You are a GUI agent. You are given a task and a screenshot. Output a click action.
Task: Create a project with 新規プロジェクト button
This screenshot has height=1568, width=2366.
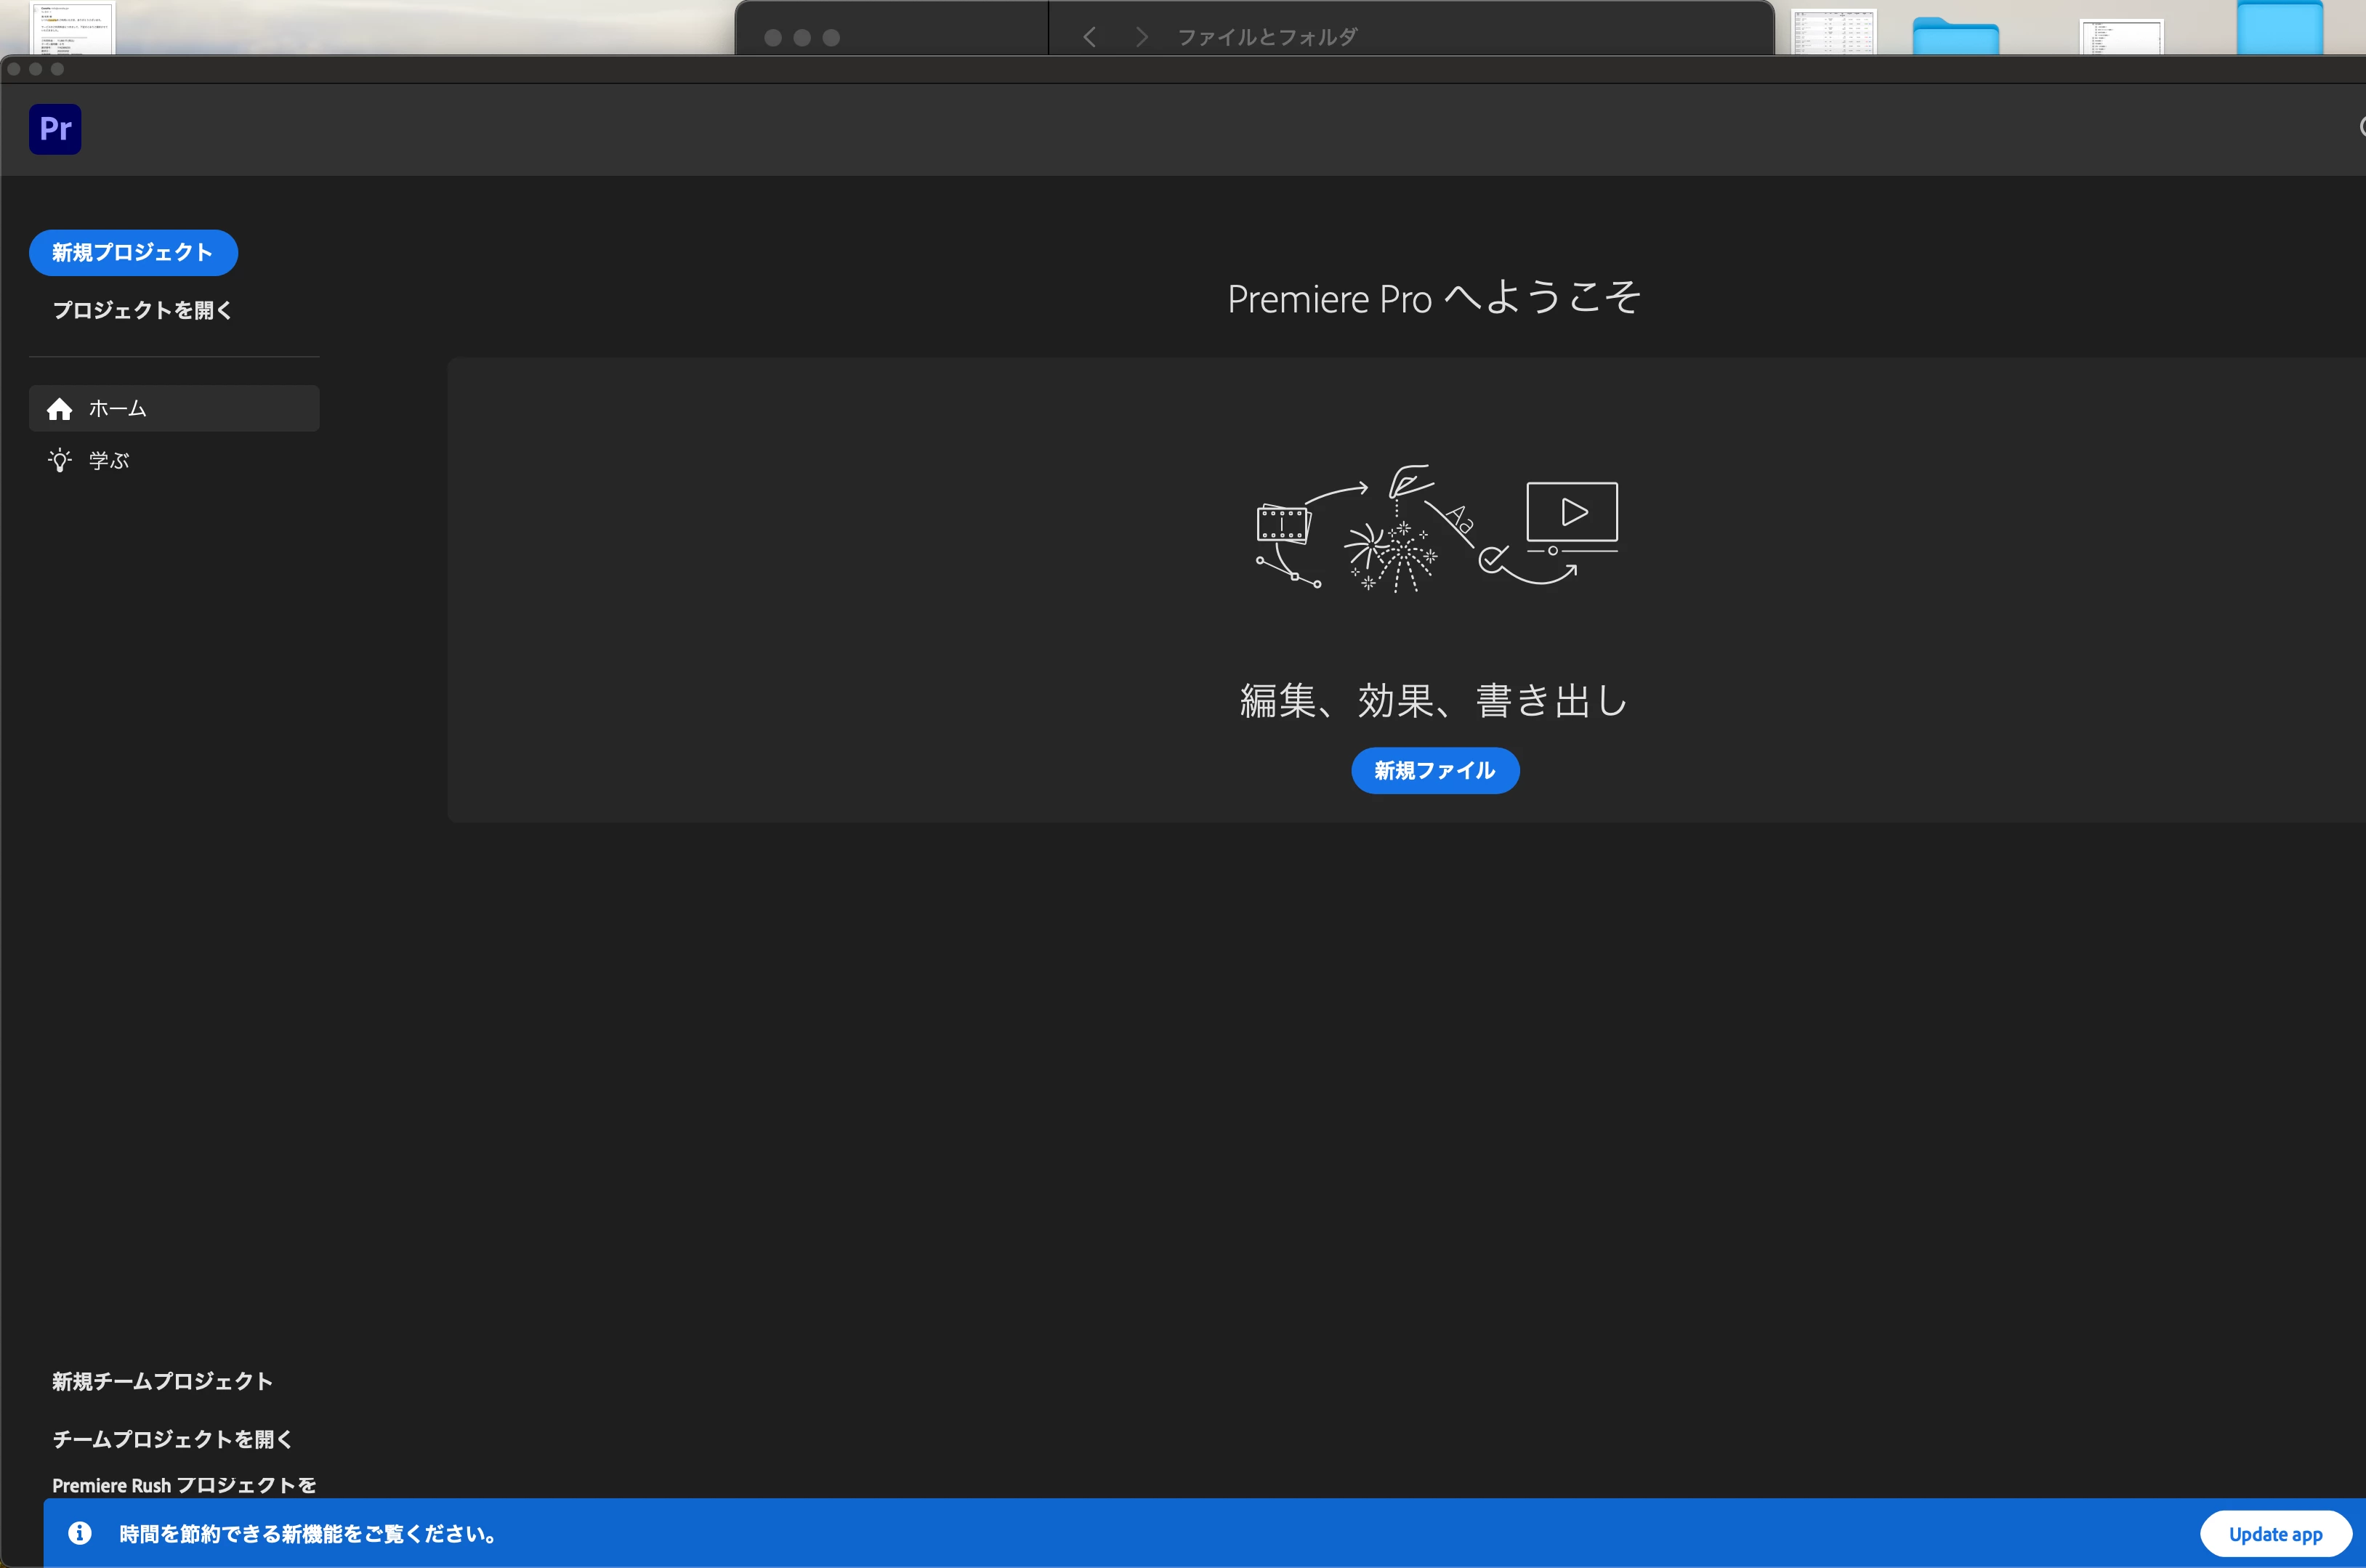tap(133, 253)
